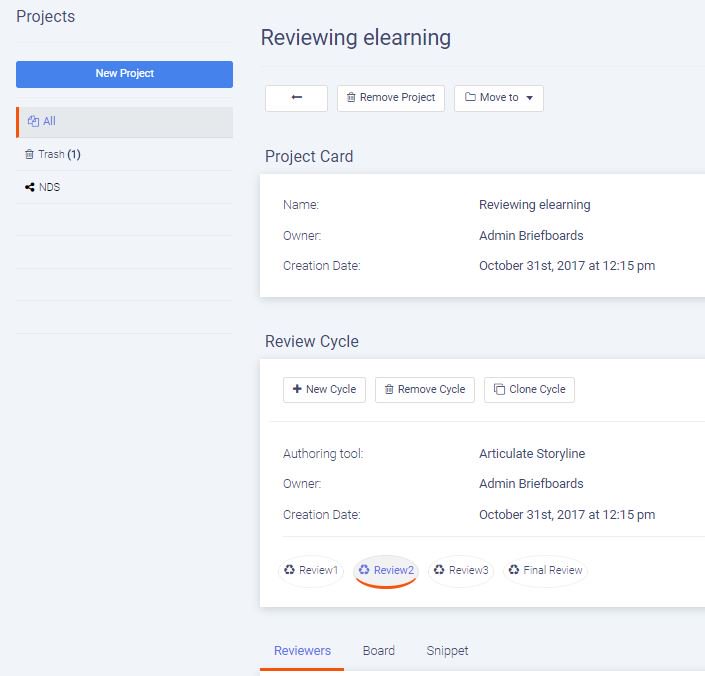Click trash icon on Remove Cycle

click(389, 389)
